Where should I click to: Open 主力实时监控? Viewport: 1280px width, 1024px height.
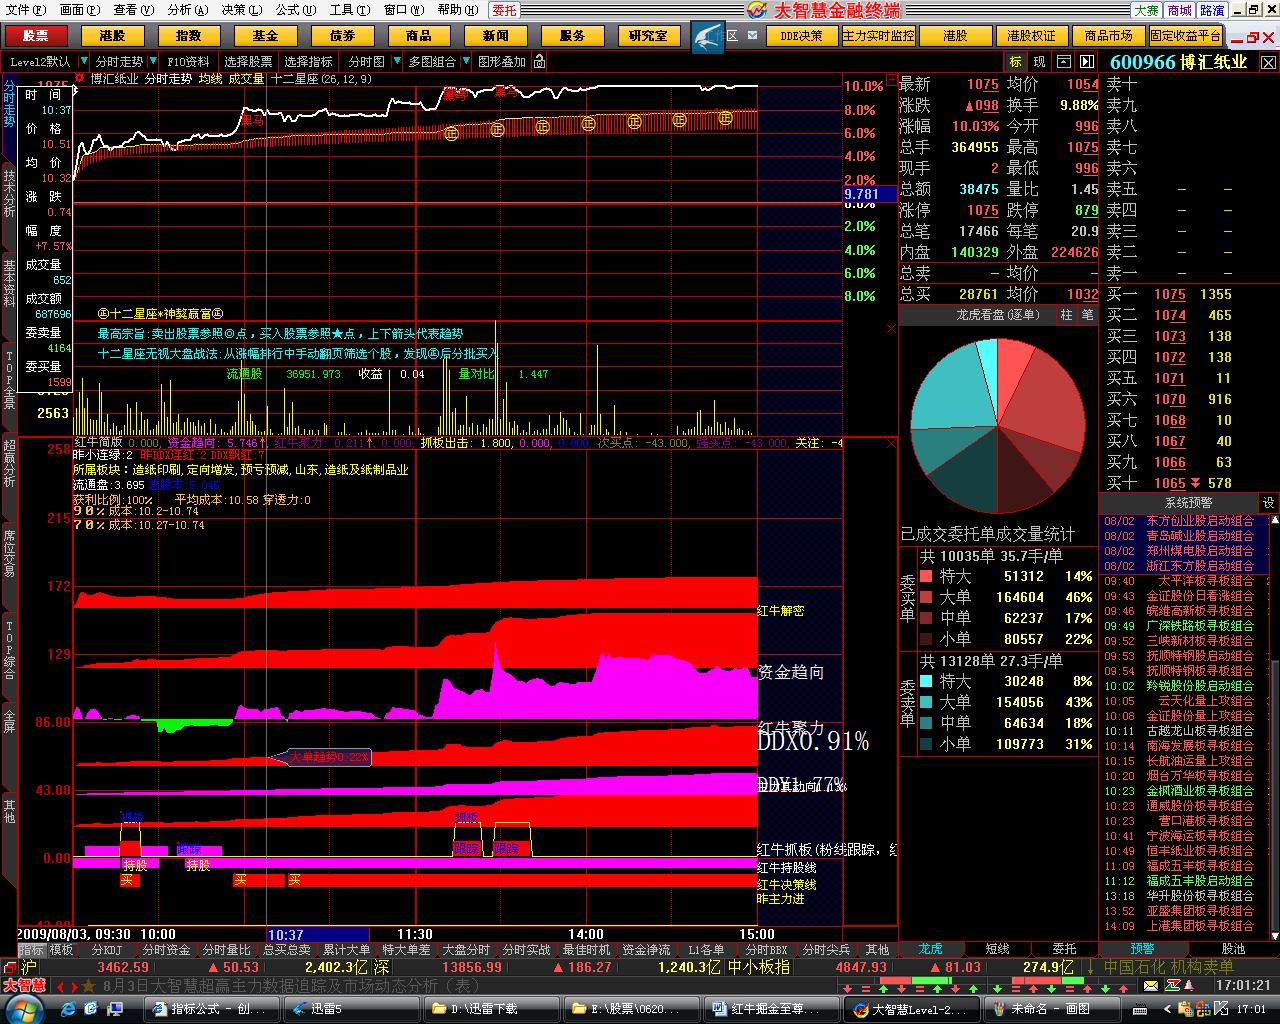coord(878,35)
